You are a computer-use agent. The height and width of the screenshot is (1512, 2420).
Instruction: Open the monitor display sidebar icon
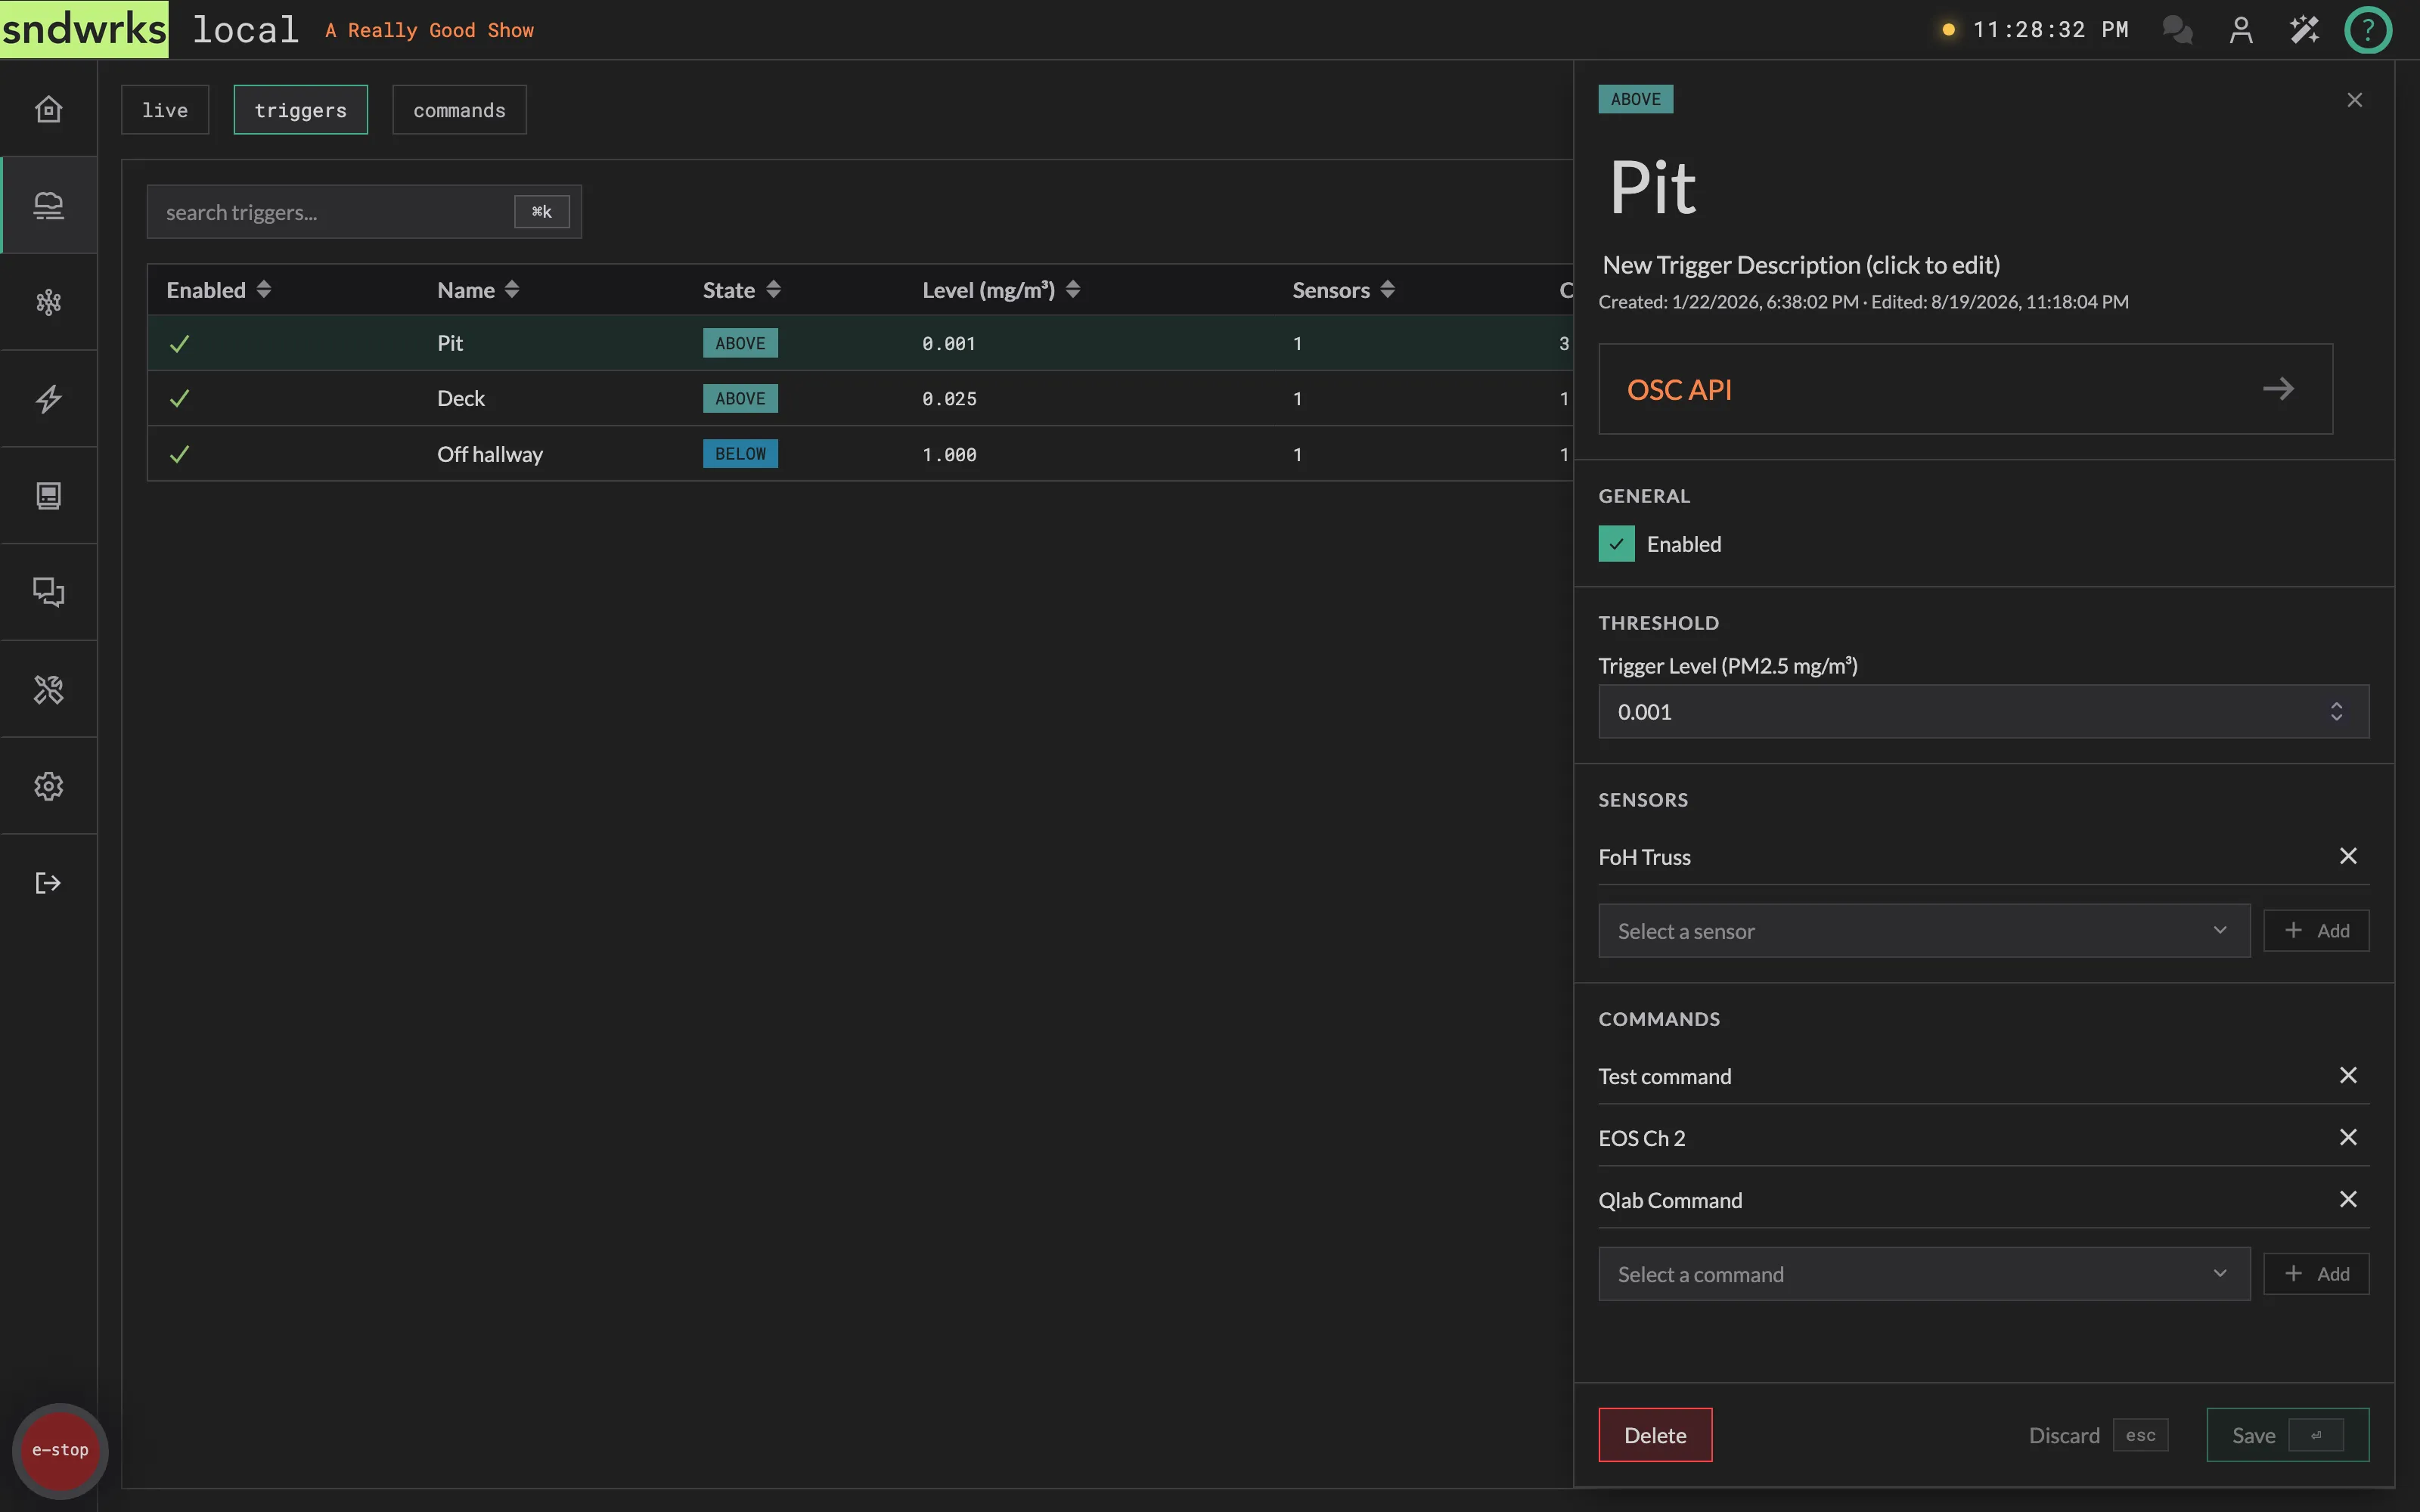click(x=48, y=496)
